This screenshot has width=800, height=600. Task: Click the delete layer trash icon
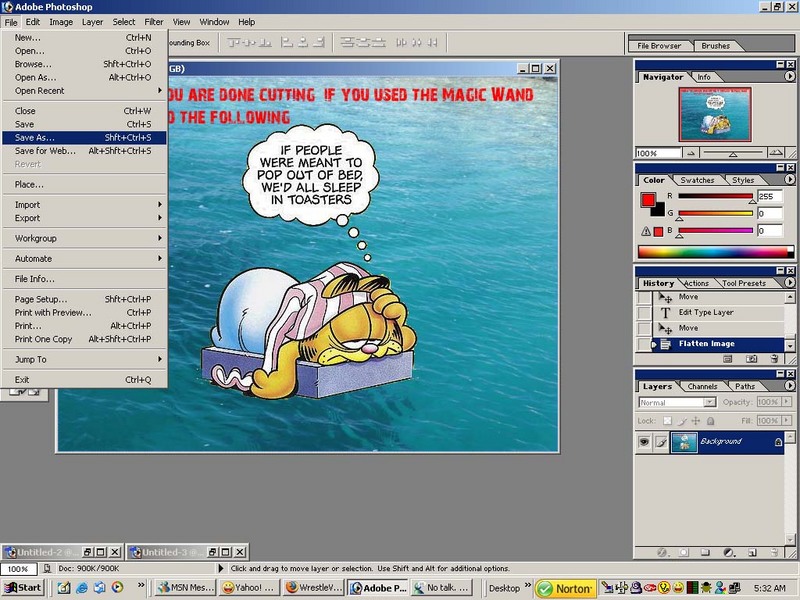point(774,552)
